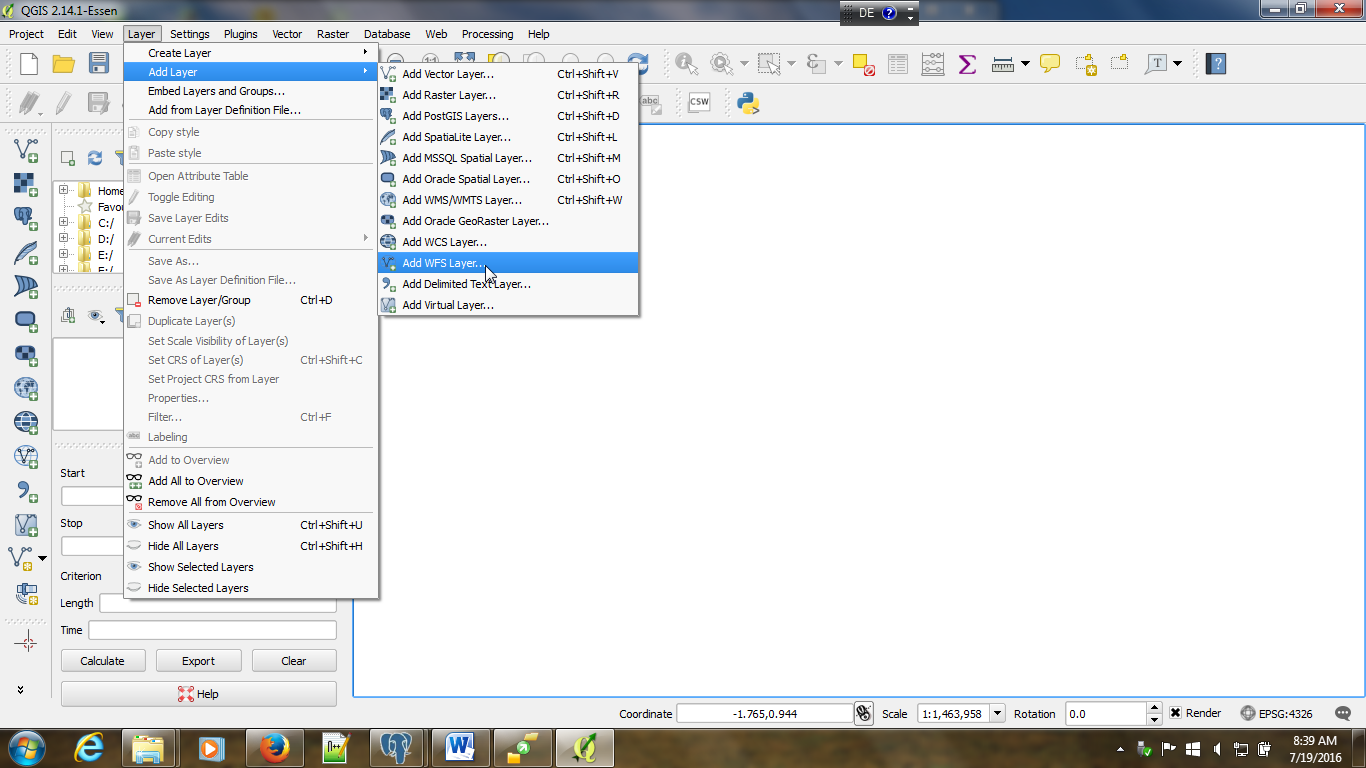
Task: Open the log Messages speech bubble icon
Action: (1344, 713)
